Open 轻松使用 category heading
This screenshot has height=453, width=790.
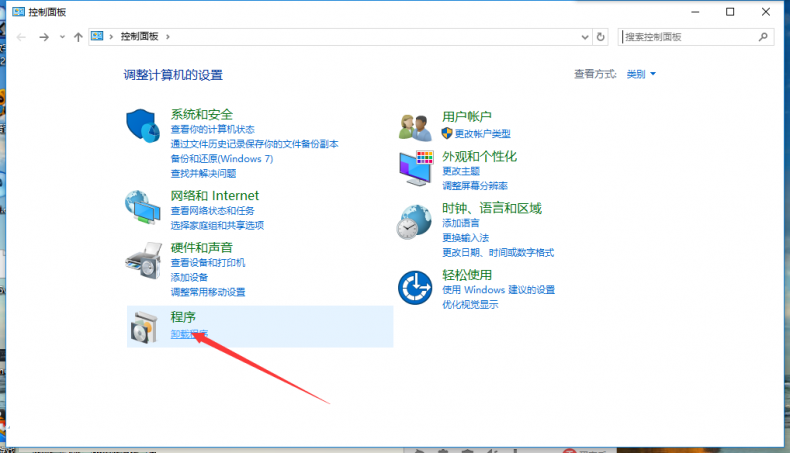point(467,275)
